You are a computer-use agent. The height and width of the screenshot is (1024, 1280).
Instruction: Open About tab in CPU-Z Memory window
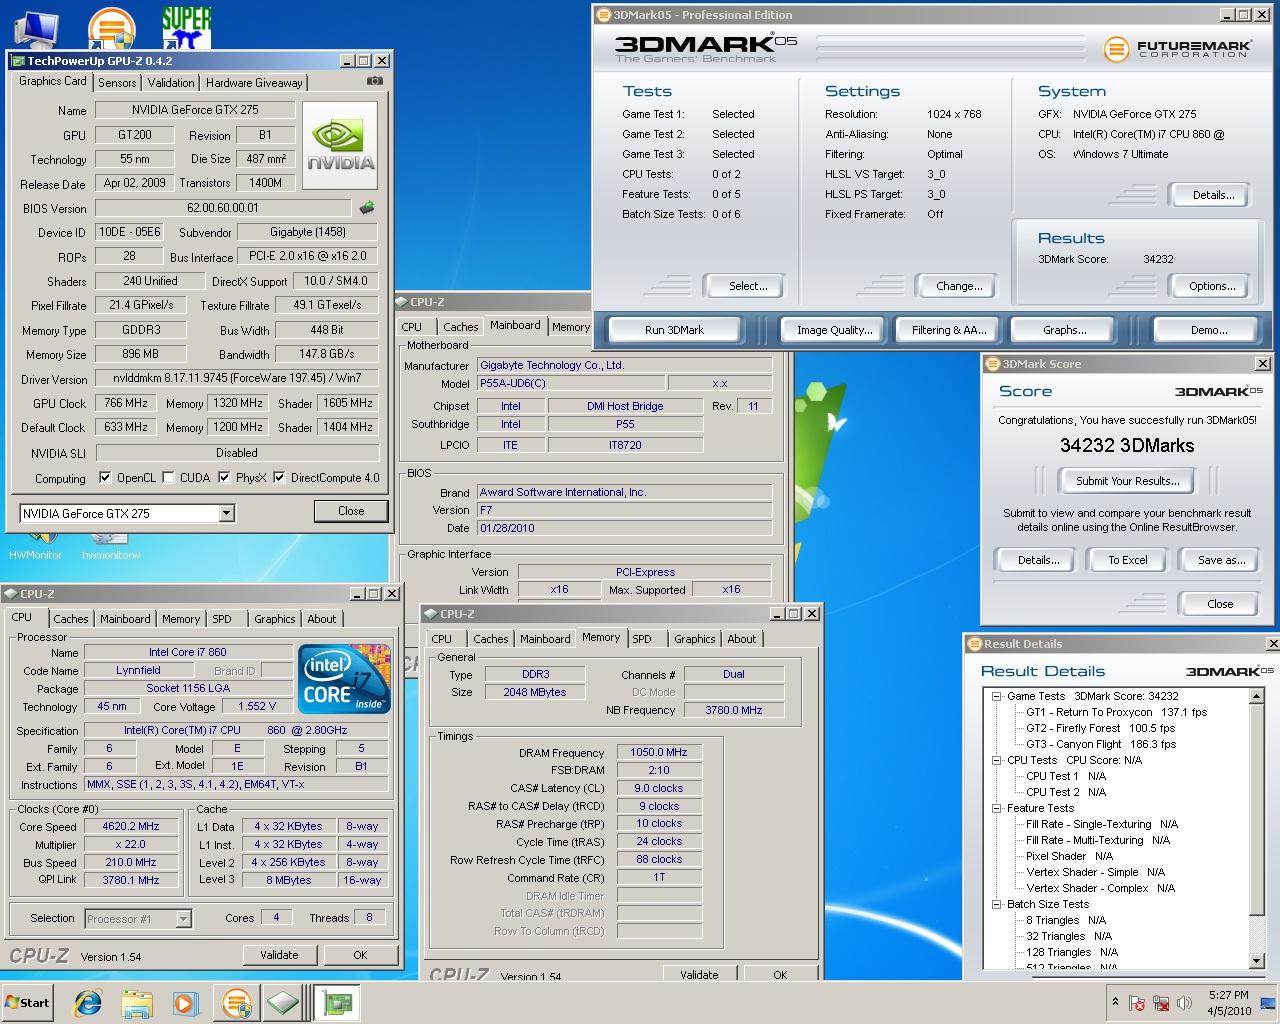click(742, 639)
